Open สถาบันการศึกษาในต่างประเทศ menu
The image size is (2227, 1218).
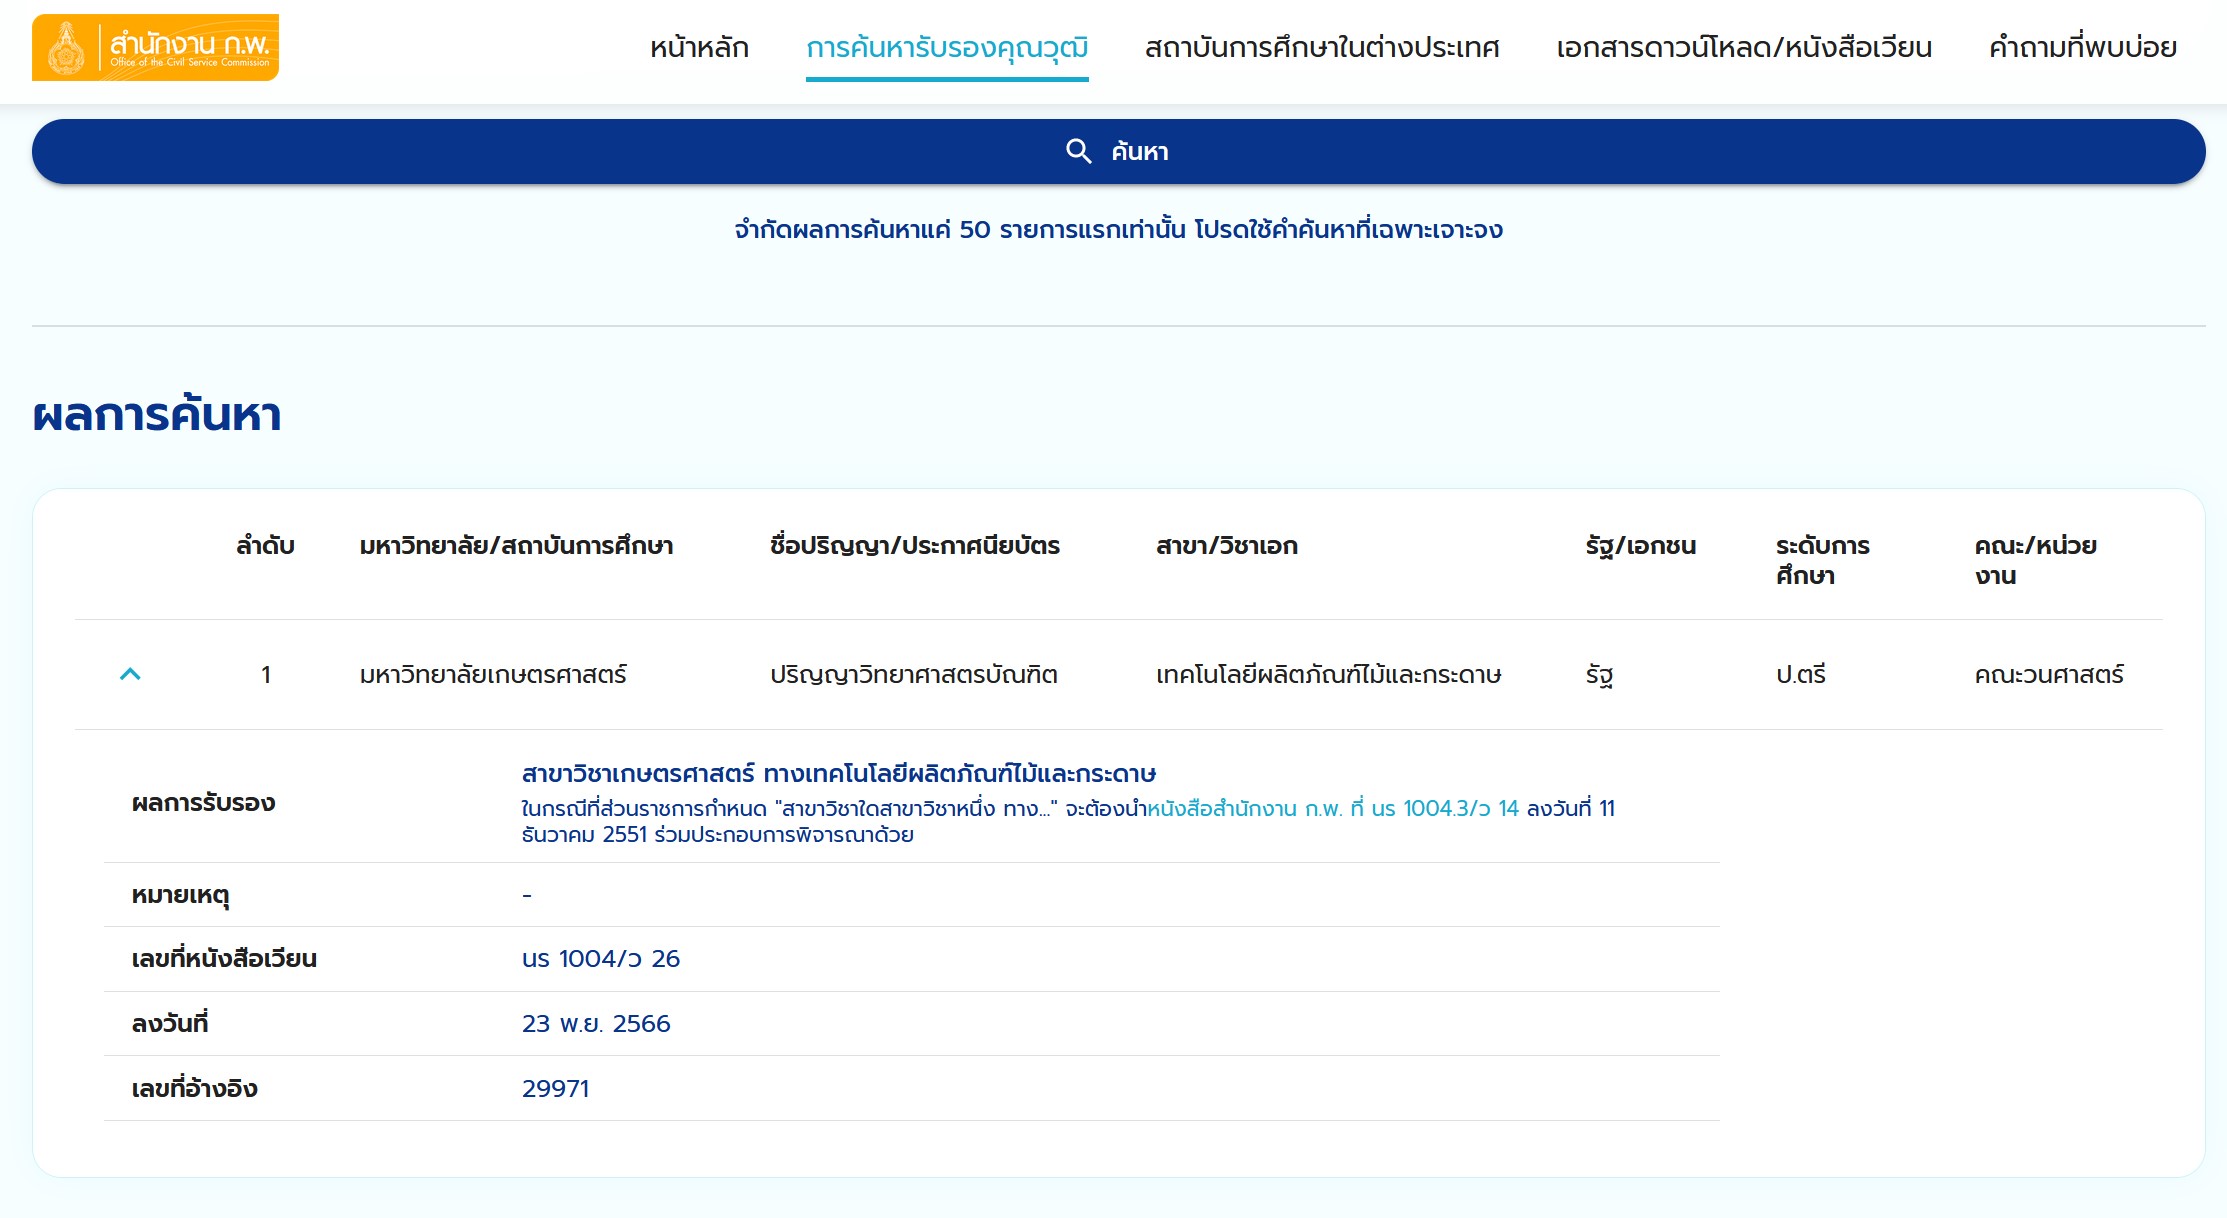(x=1322, y=47)
